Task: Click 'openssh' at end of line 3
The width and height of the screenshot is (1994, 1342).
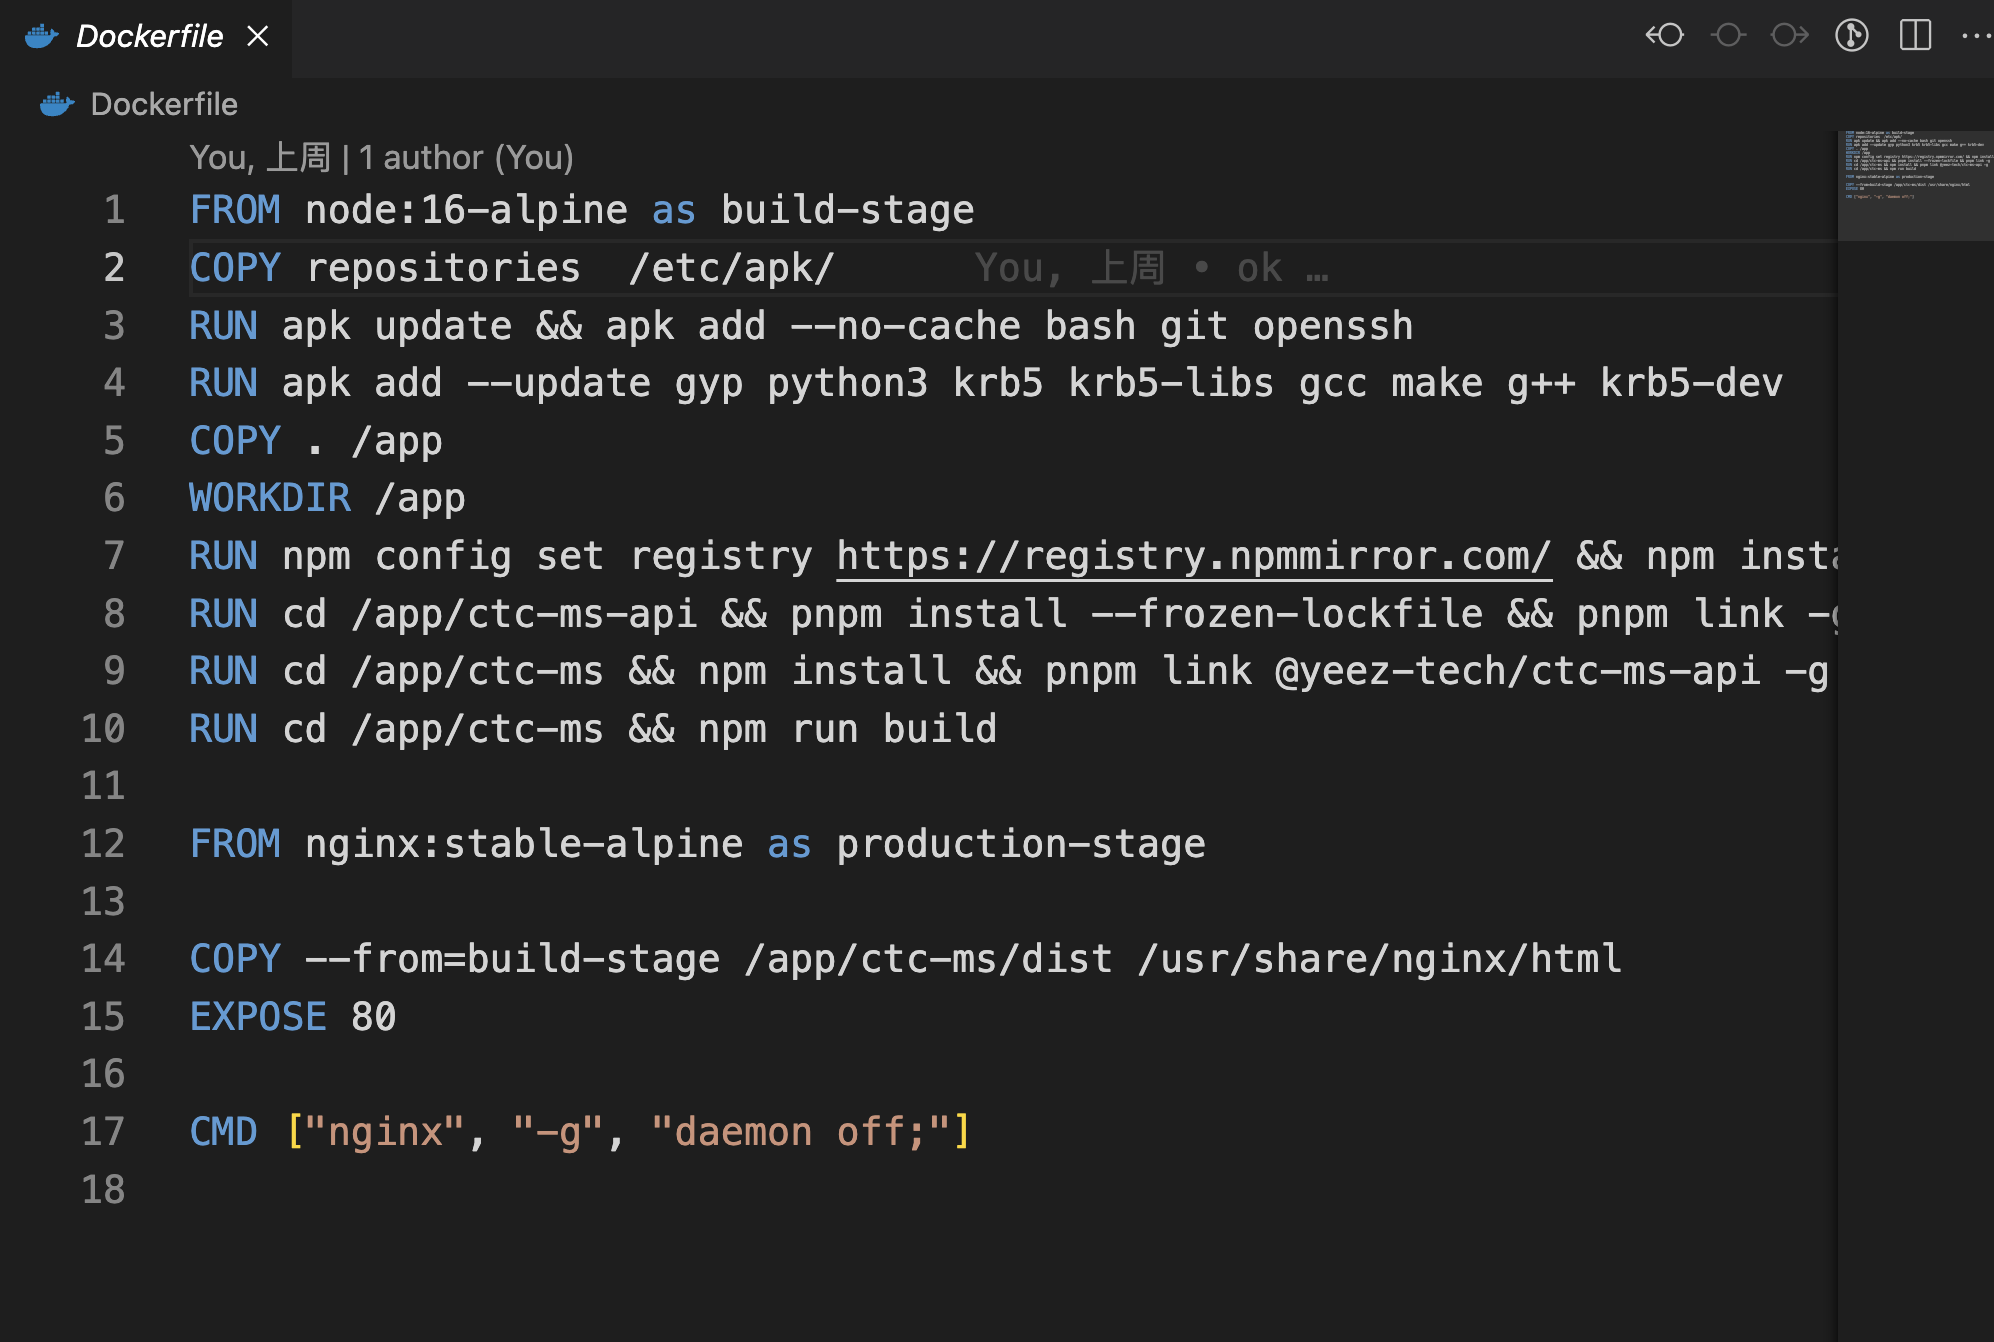Action: pos(1333,326)
